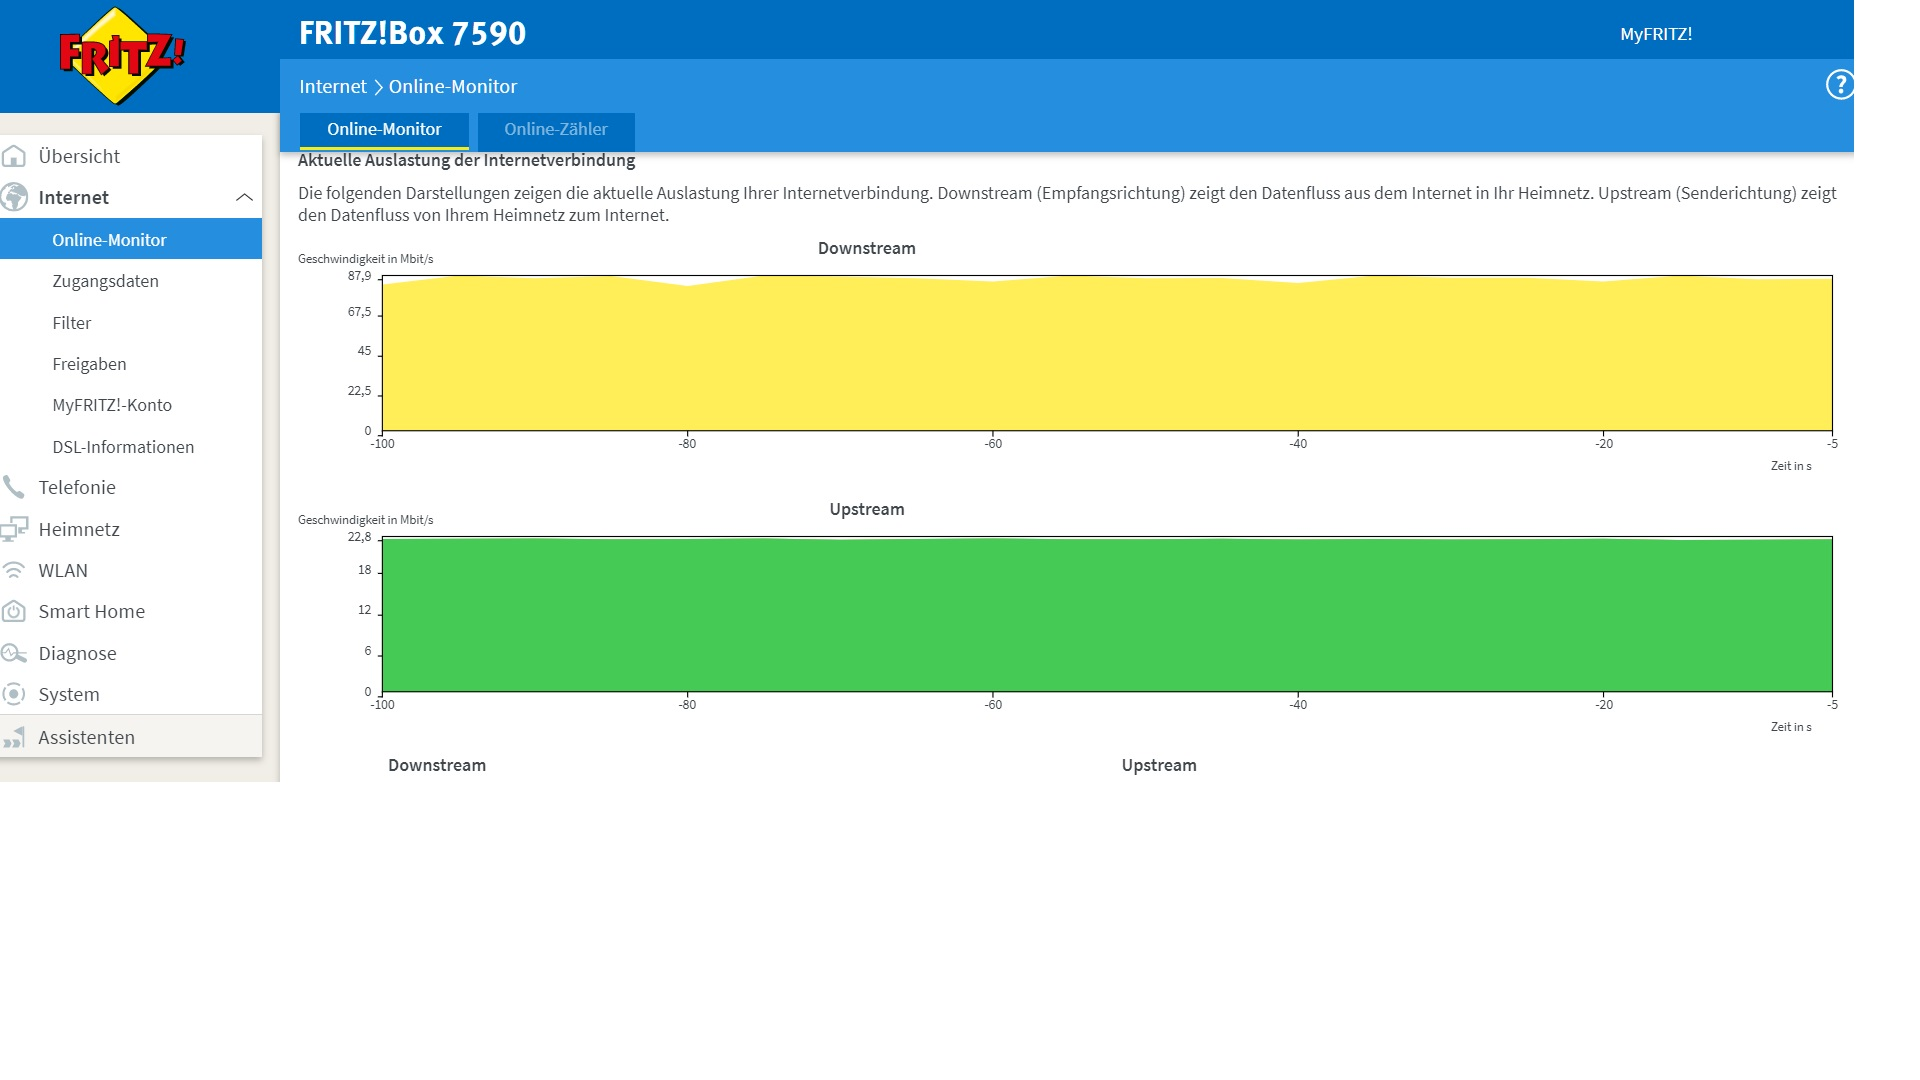Click the FRITZ! logo
The height and width of the screenshot is (1080, 1920).
(121, 56)
